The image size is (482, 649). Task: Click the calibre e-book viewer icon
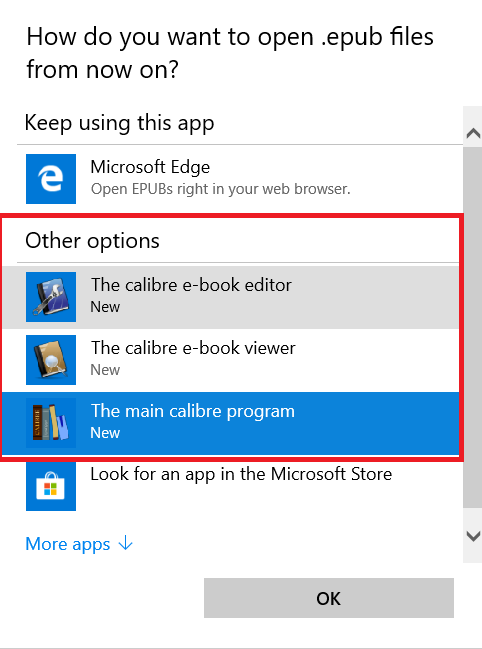51,360
